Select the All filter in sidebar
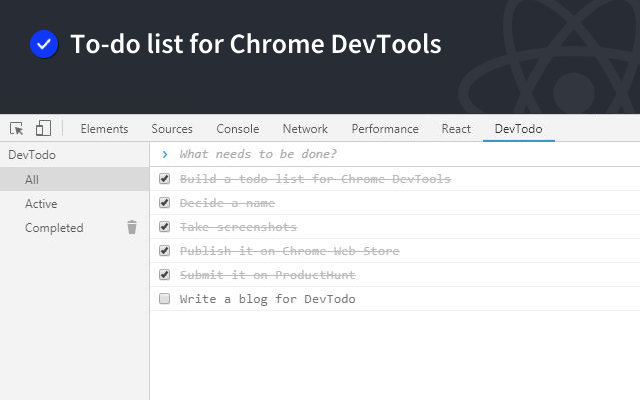Viewport: 640px width, 400px height. coord(32,180)
